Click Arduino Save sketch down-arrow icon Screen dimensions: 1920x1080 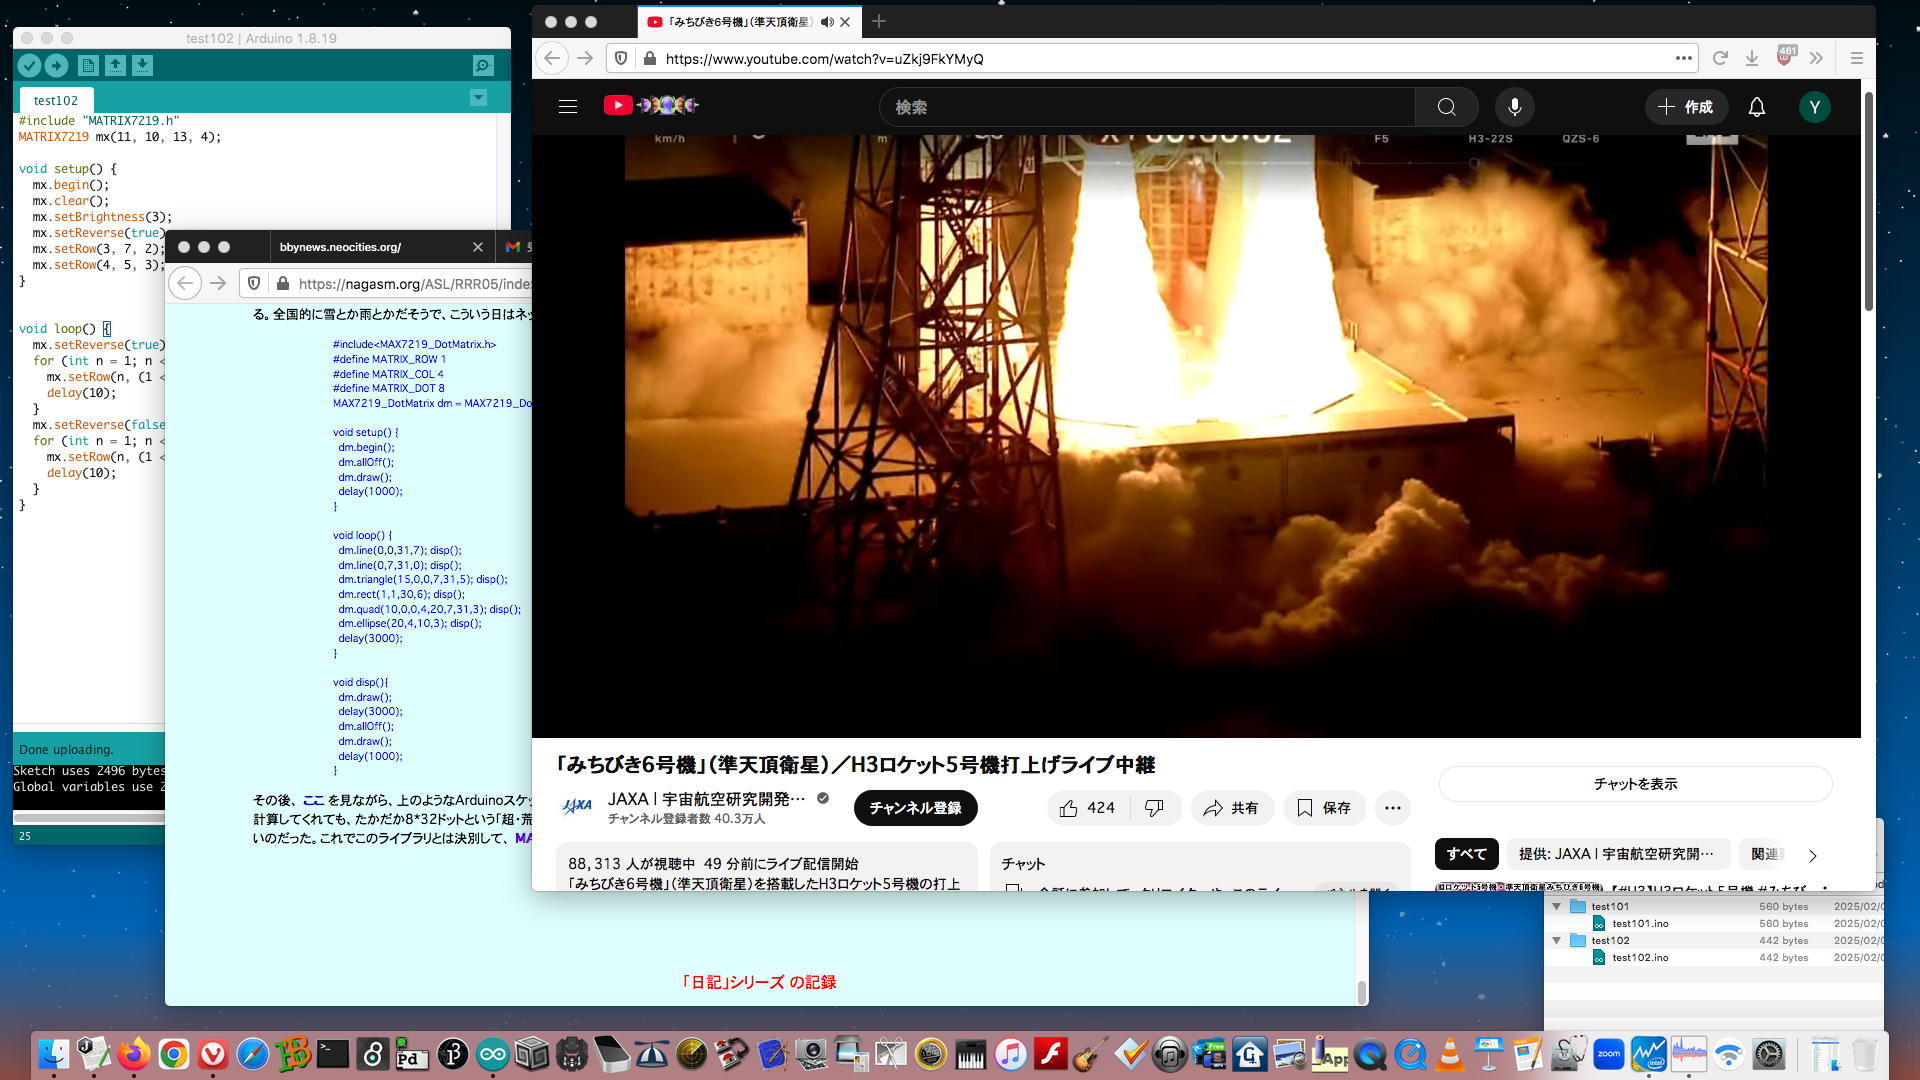pyautogui.click(x=142, y=66)
